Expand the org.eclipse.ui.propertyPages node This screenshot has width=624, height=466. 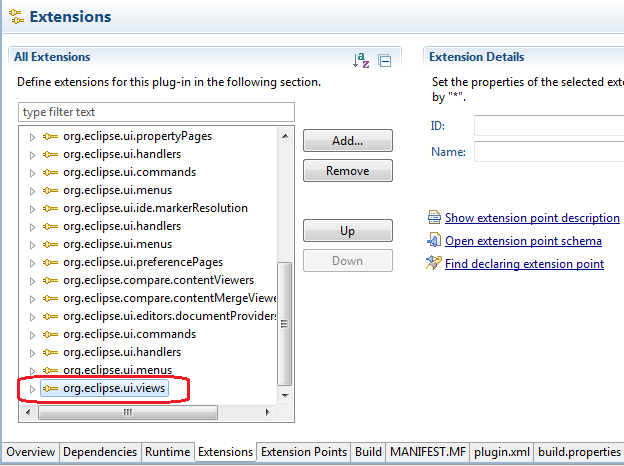point(31,136)
